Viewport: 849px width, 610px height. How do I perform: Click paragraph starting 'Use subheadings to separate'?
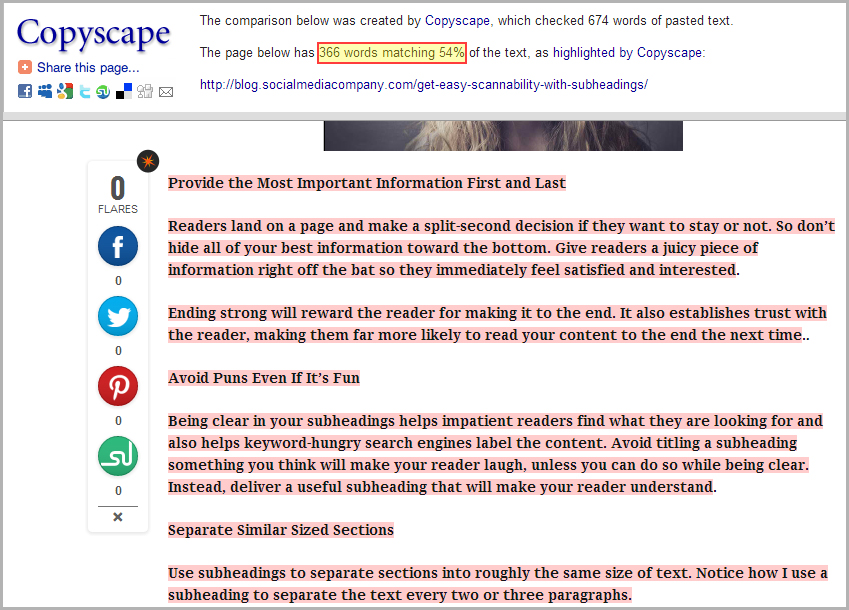pos(498,583)
